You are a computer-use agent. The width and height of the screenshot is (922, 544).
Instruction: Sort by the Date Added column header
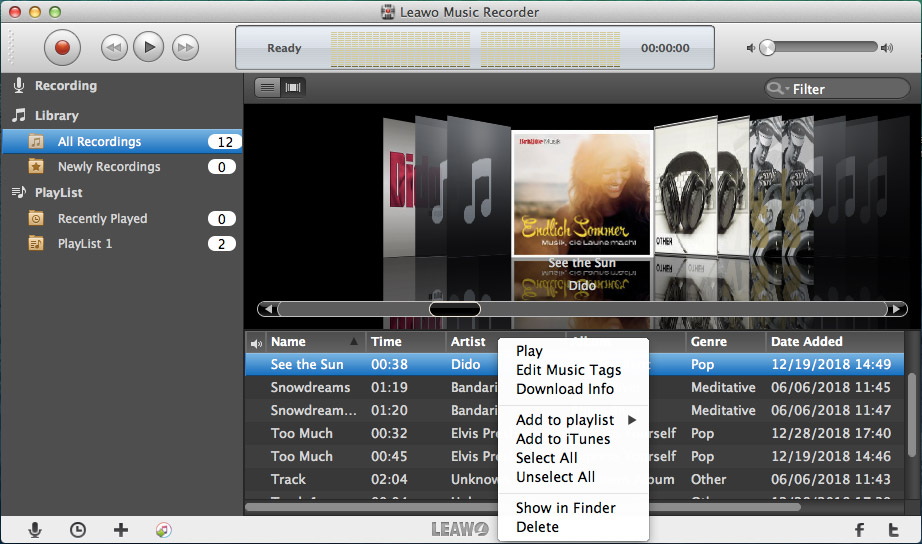(834, 342)
